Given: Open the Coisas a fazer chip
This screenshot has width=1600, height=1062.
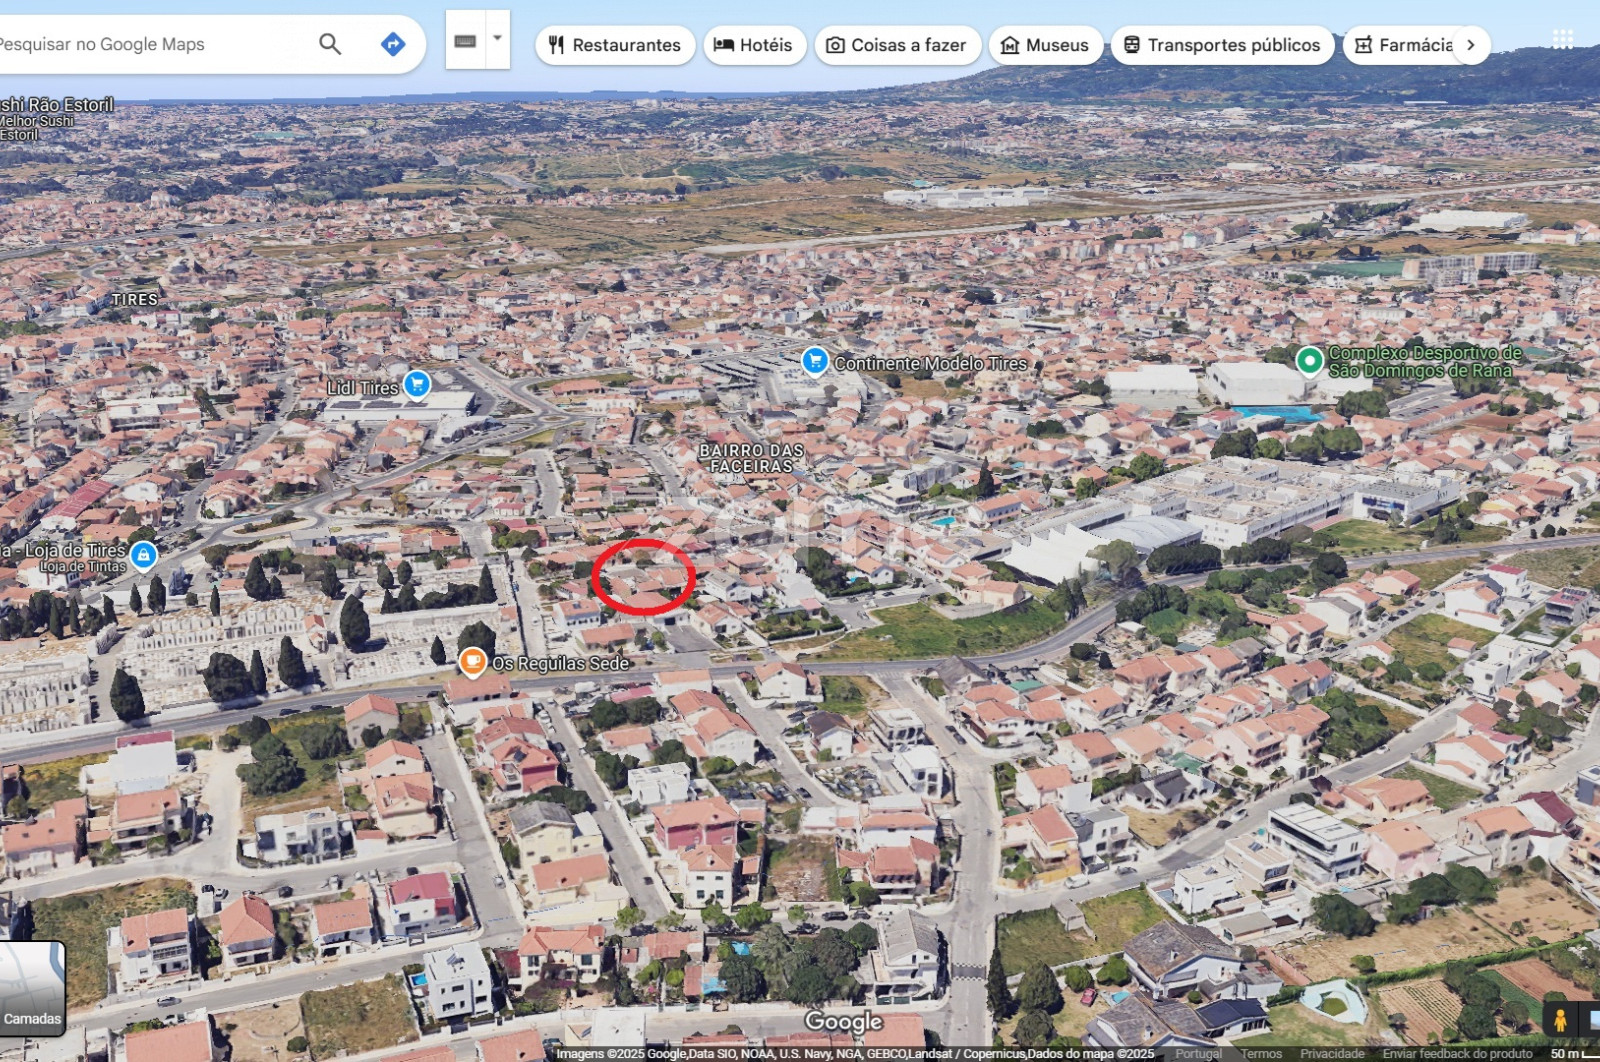Looking at the screenshot, I should [x=897, y=45].
